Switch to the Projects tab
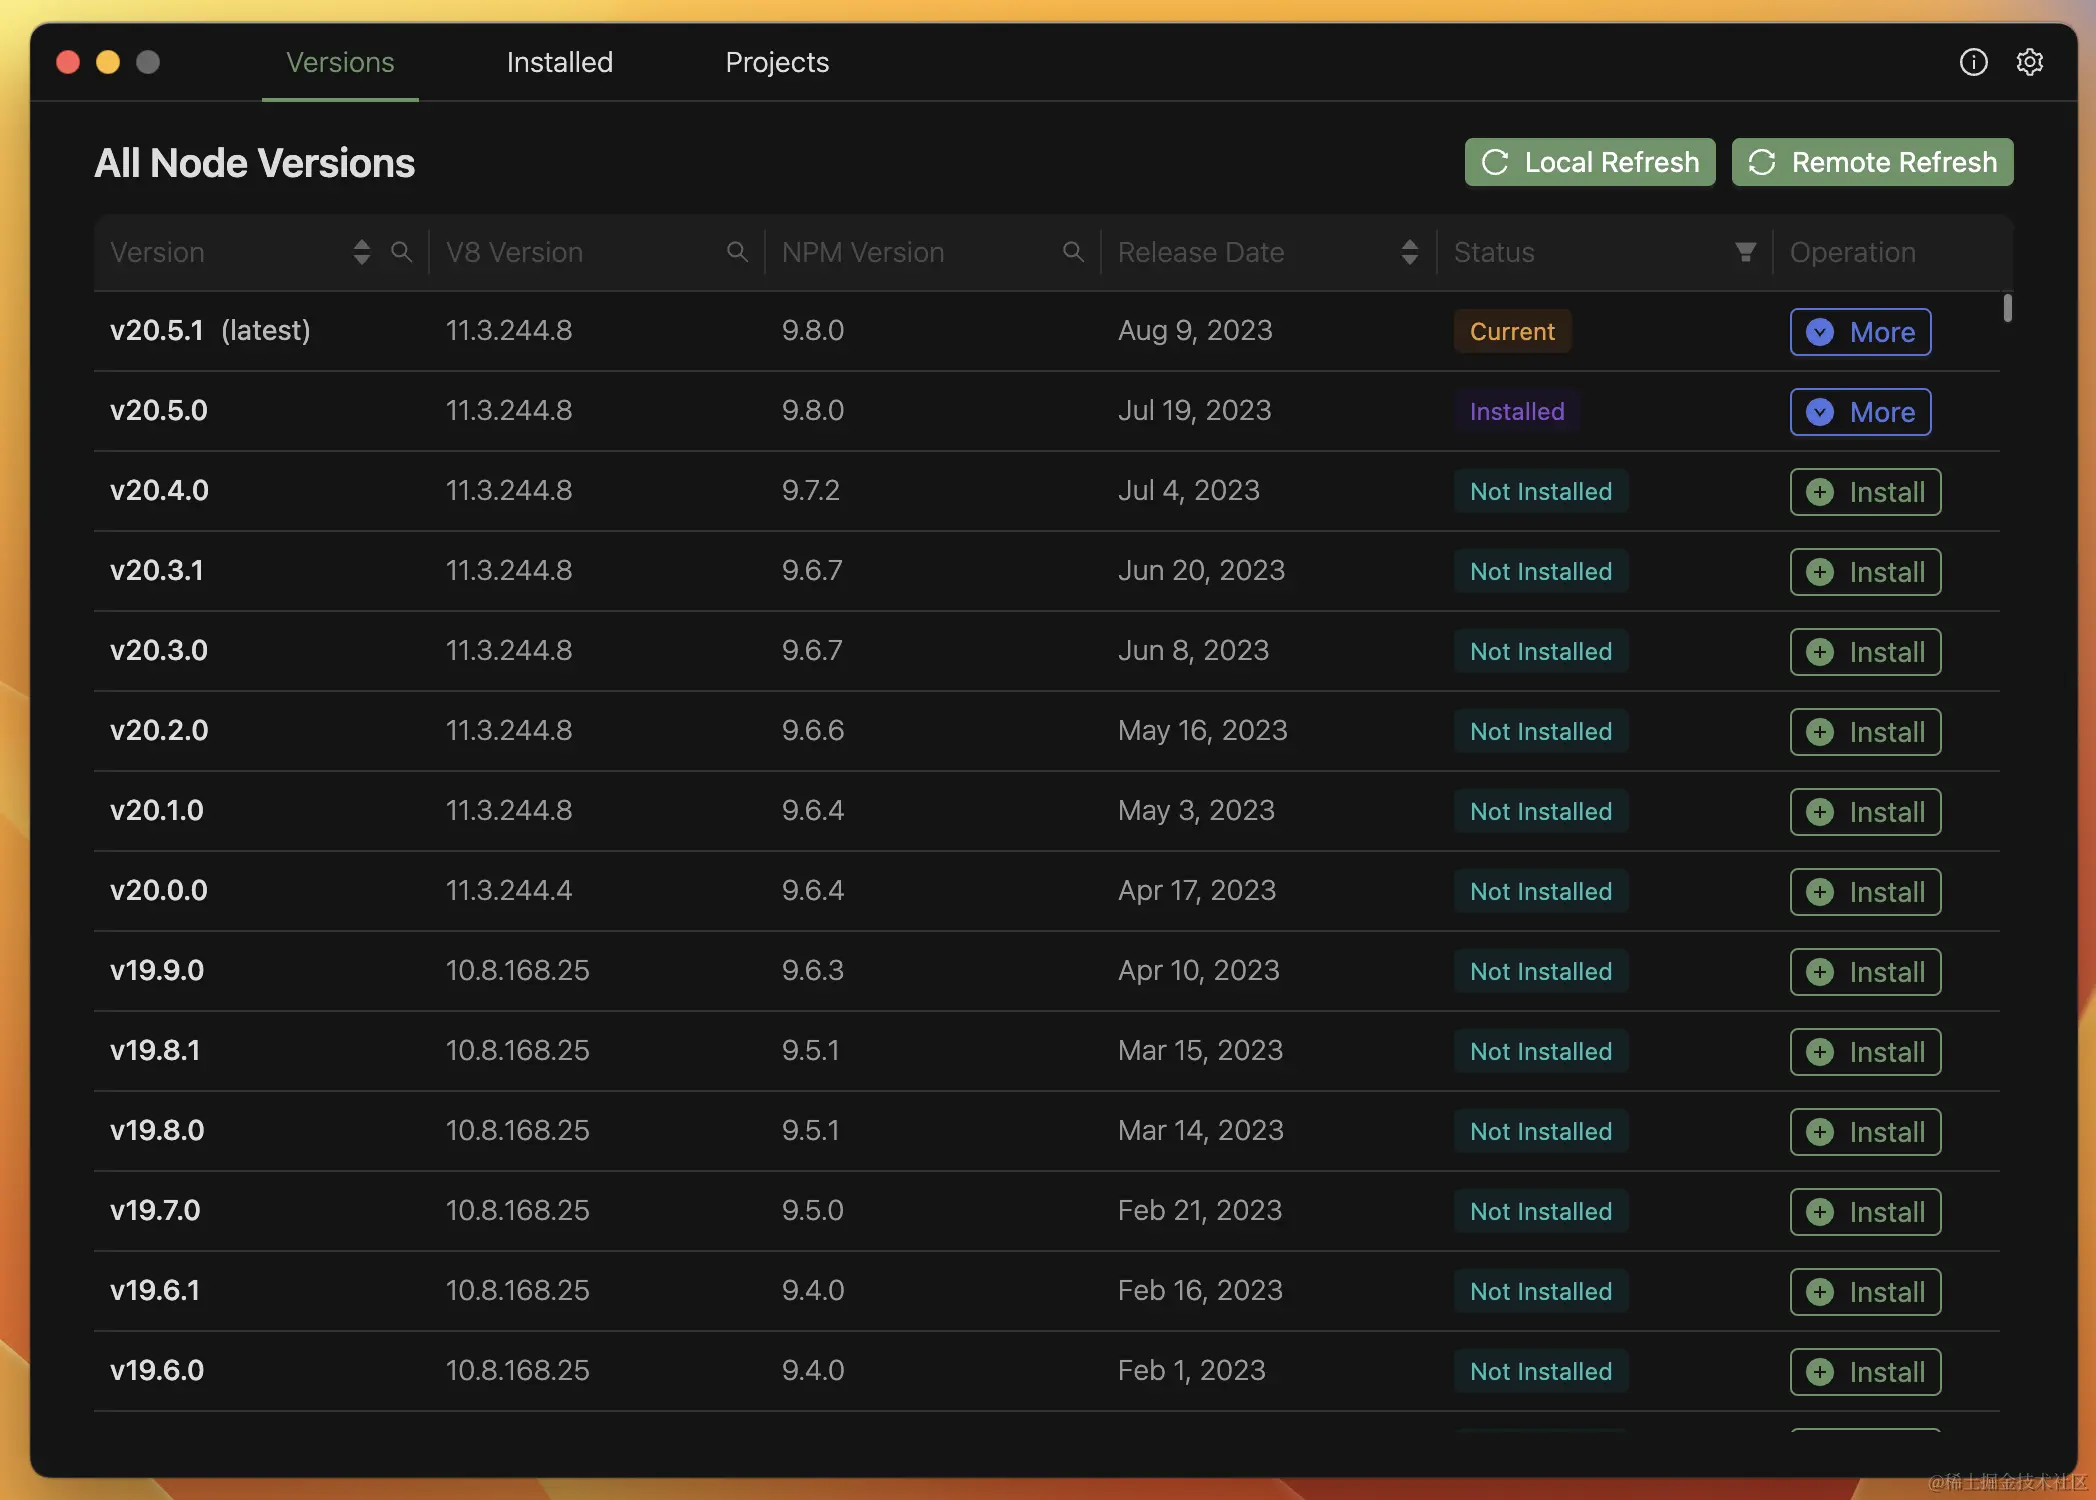Viewport: 2096px width, 1500px height. tap(777, 62)
